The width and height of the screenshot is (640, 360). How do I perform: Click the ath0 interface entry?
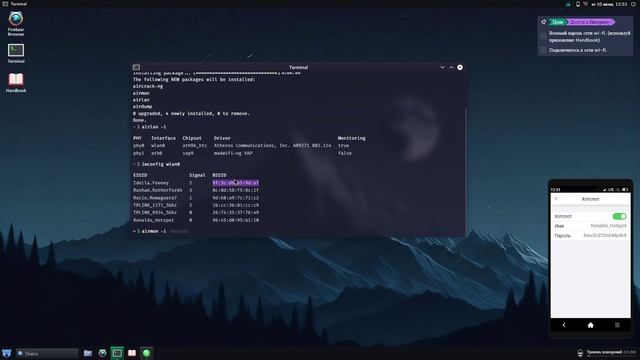[157, 153]
